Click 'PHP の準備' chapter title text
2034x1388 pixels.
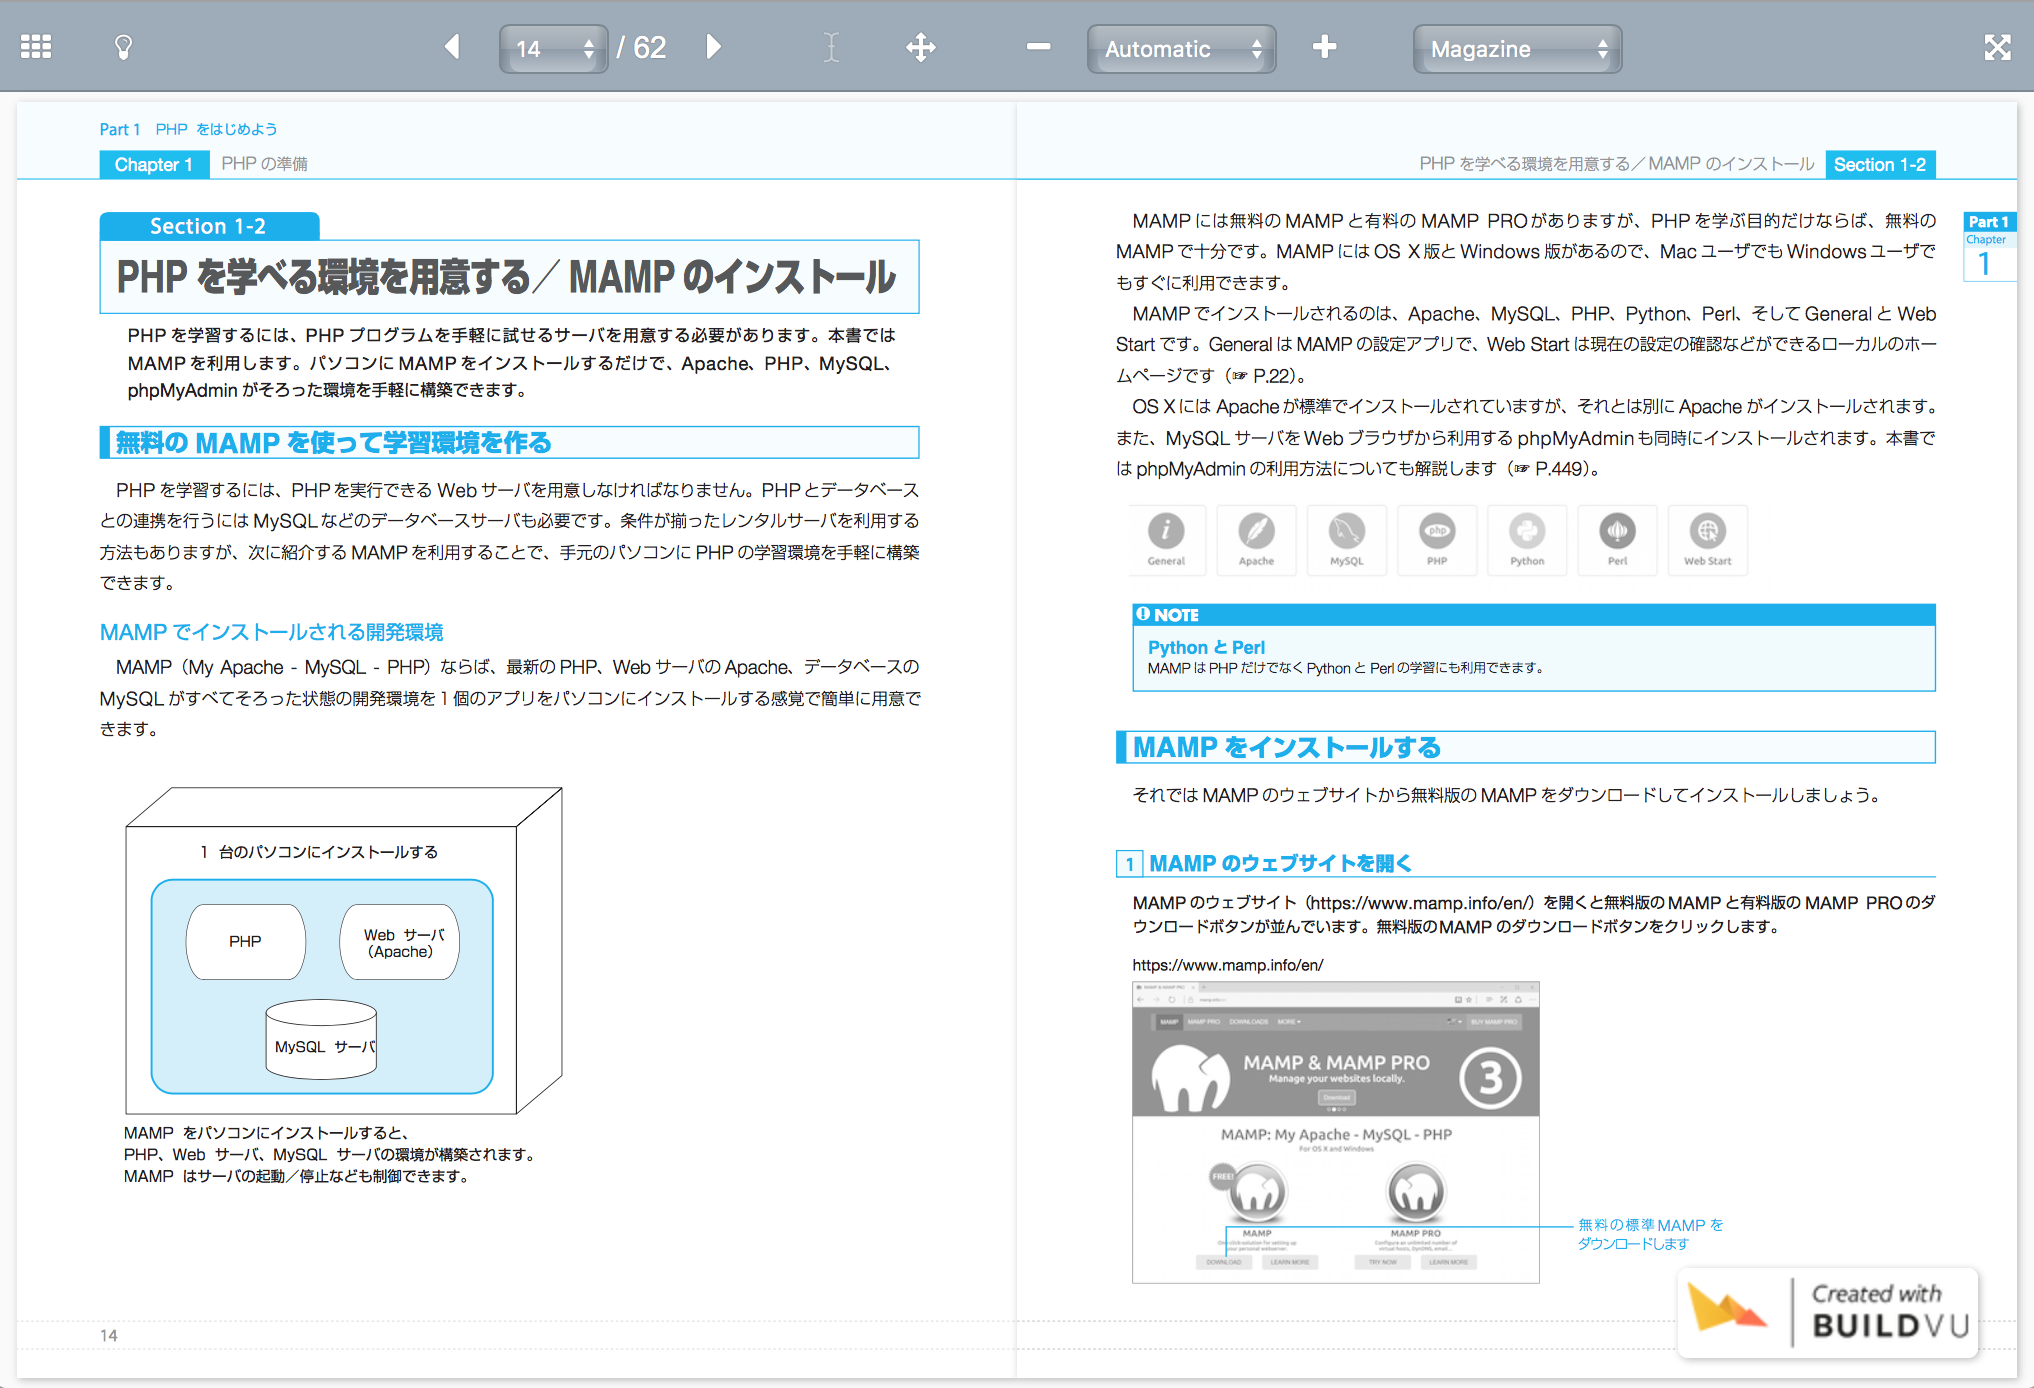click(264, 164)
